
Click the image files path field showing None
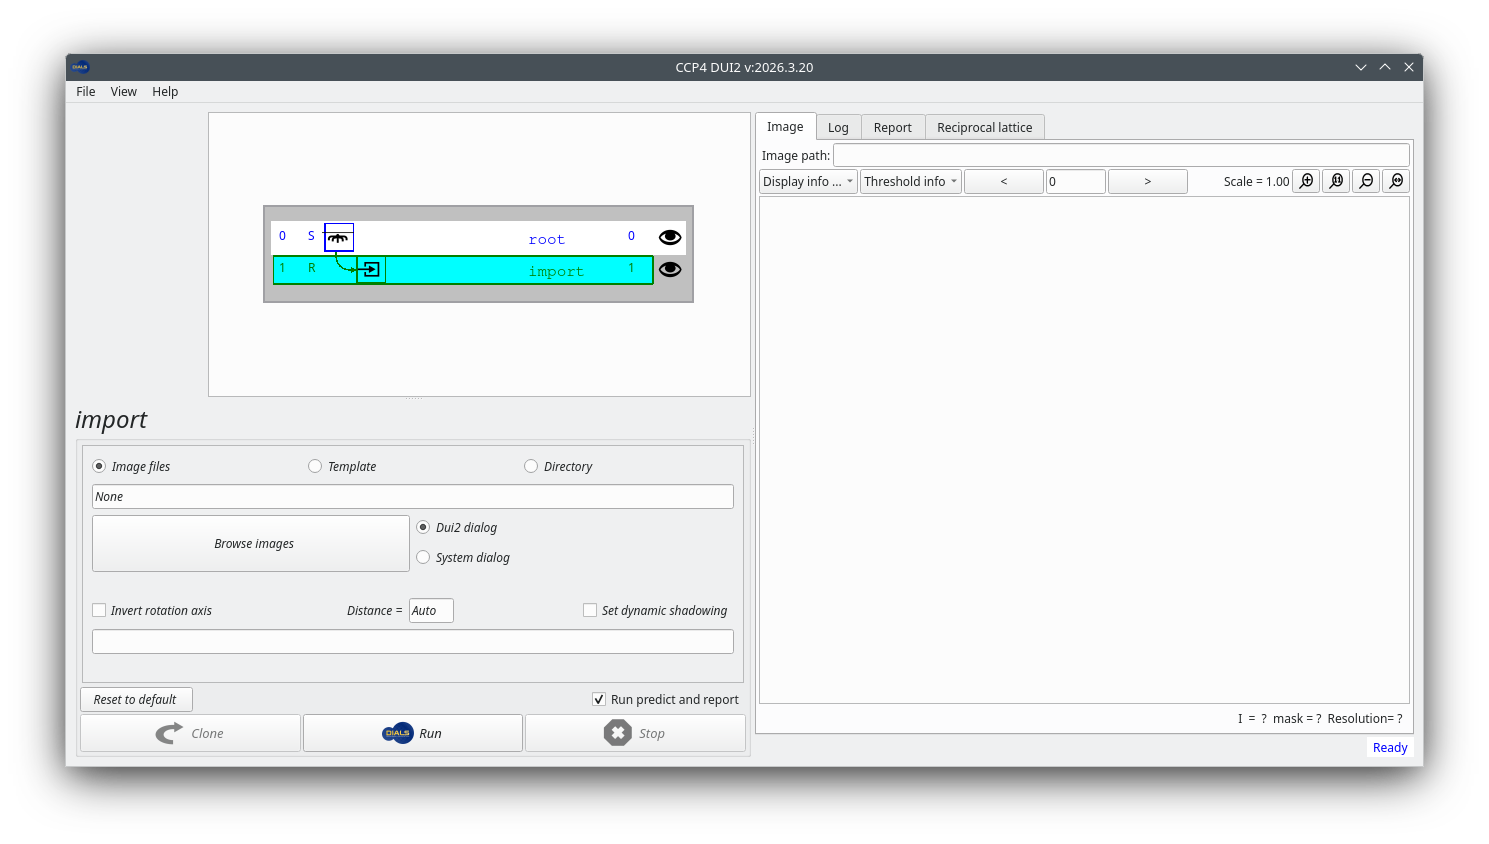tap(413, 496)
